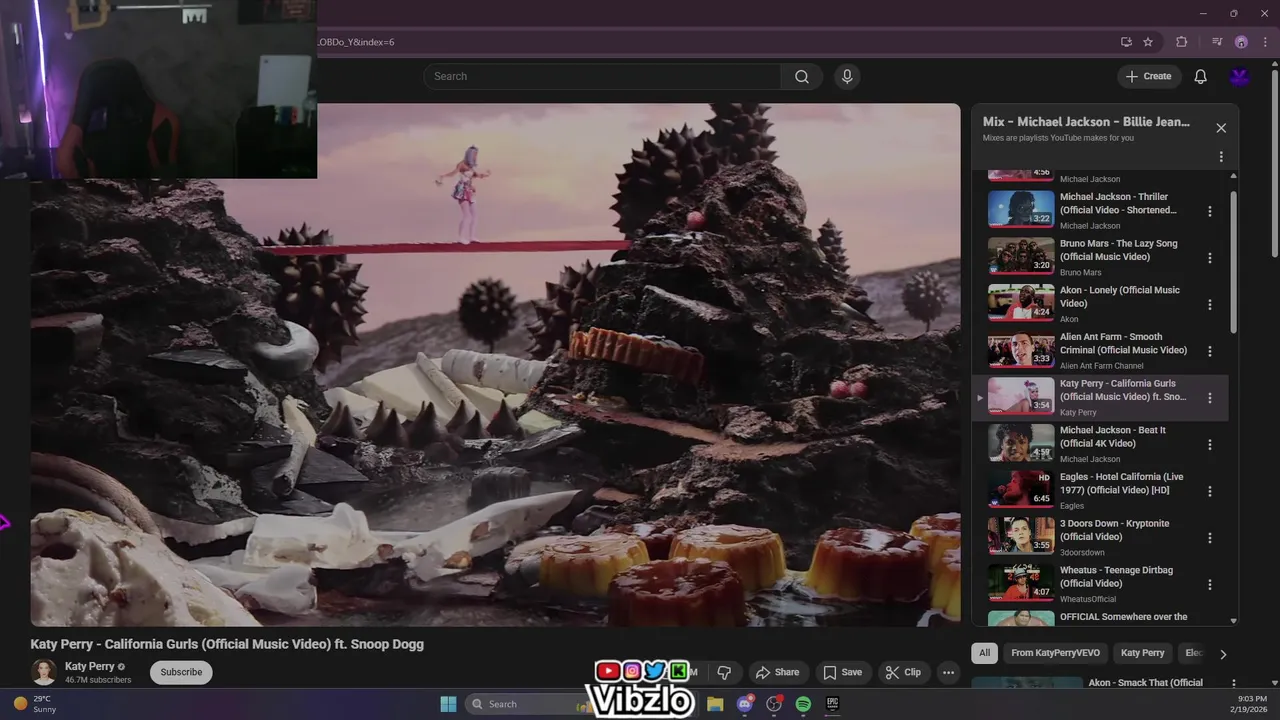Open options for California Gurls playlist item
1280x720 pixels.
[1209, 398]
